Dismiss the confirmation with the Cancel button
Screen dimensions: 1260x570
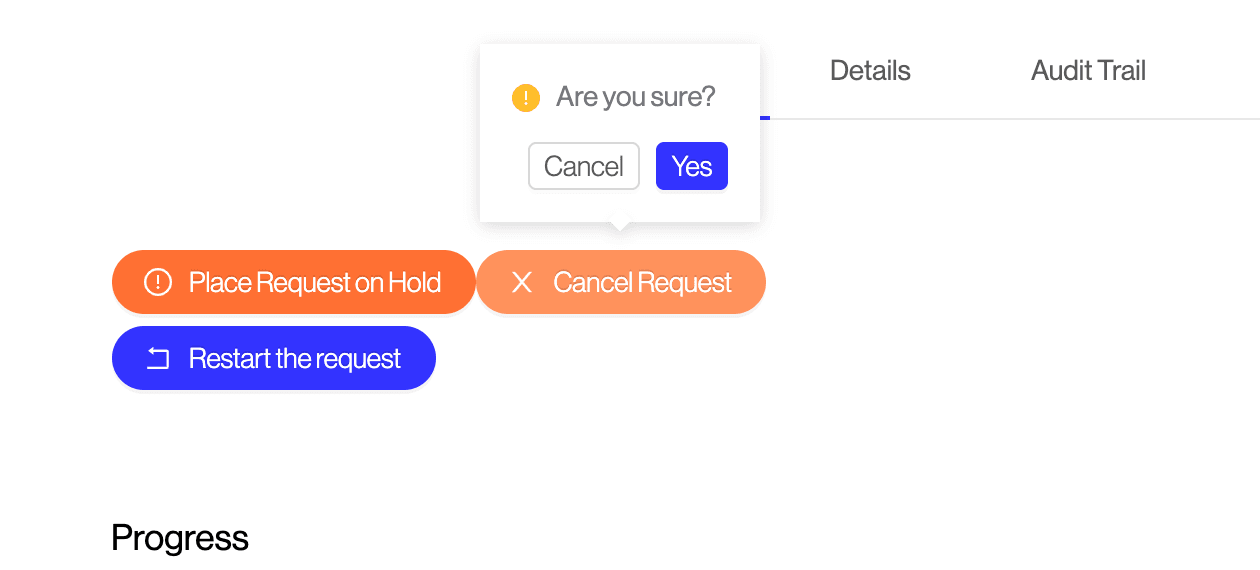[583, 166]
